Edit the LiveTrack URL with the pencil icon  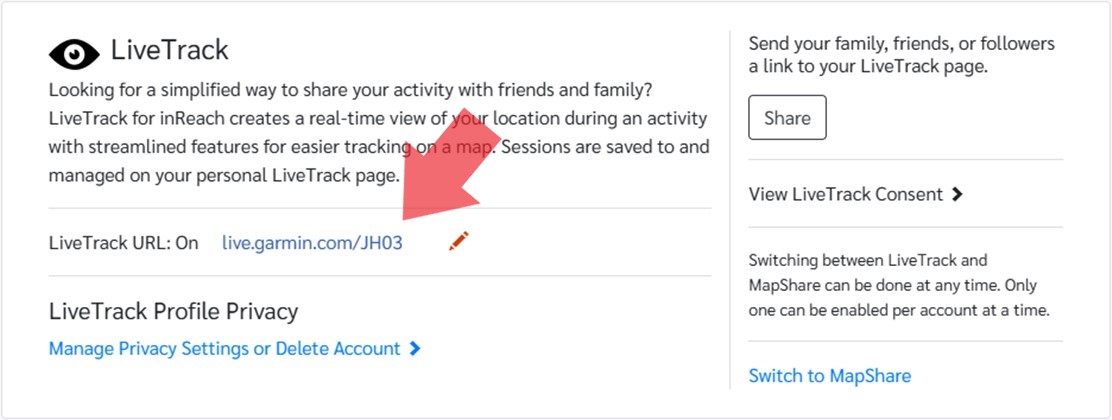[459, 241]
